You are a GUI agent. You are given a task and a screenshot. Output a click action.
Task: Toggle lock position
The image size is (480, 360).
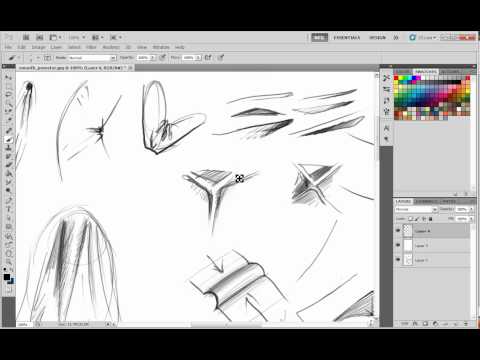pyautogui.click(x=424, y=219)
